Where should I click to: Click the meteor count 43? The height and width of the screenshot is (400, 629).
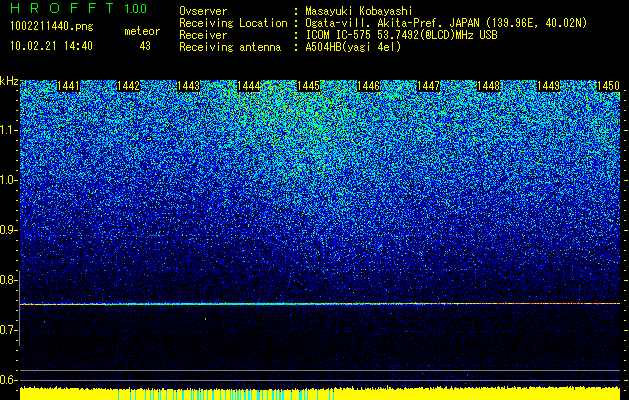145,46
